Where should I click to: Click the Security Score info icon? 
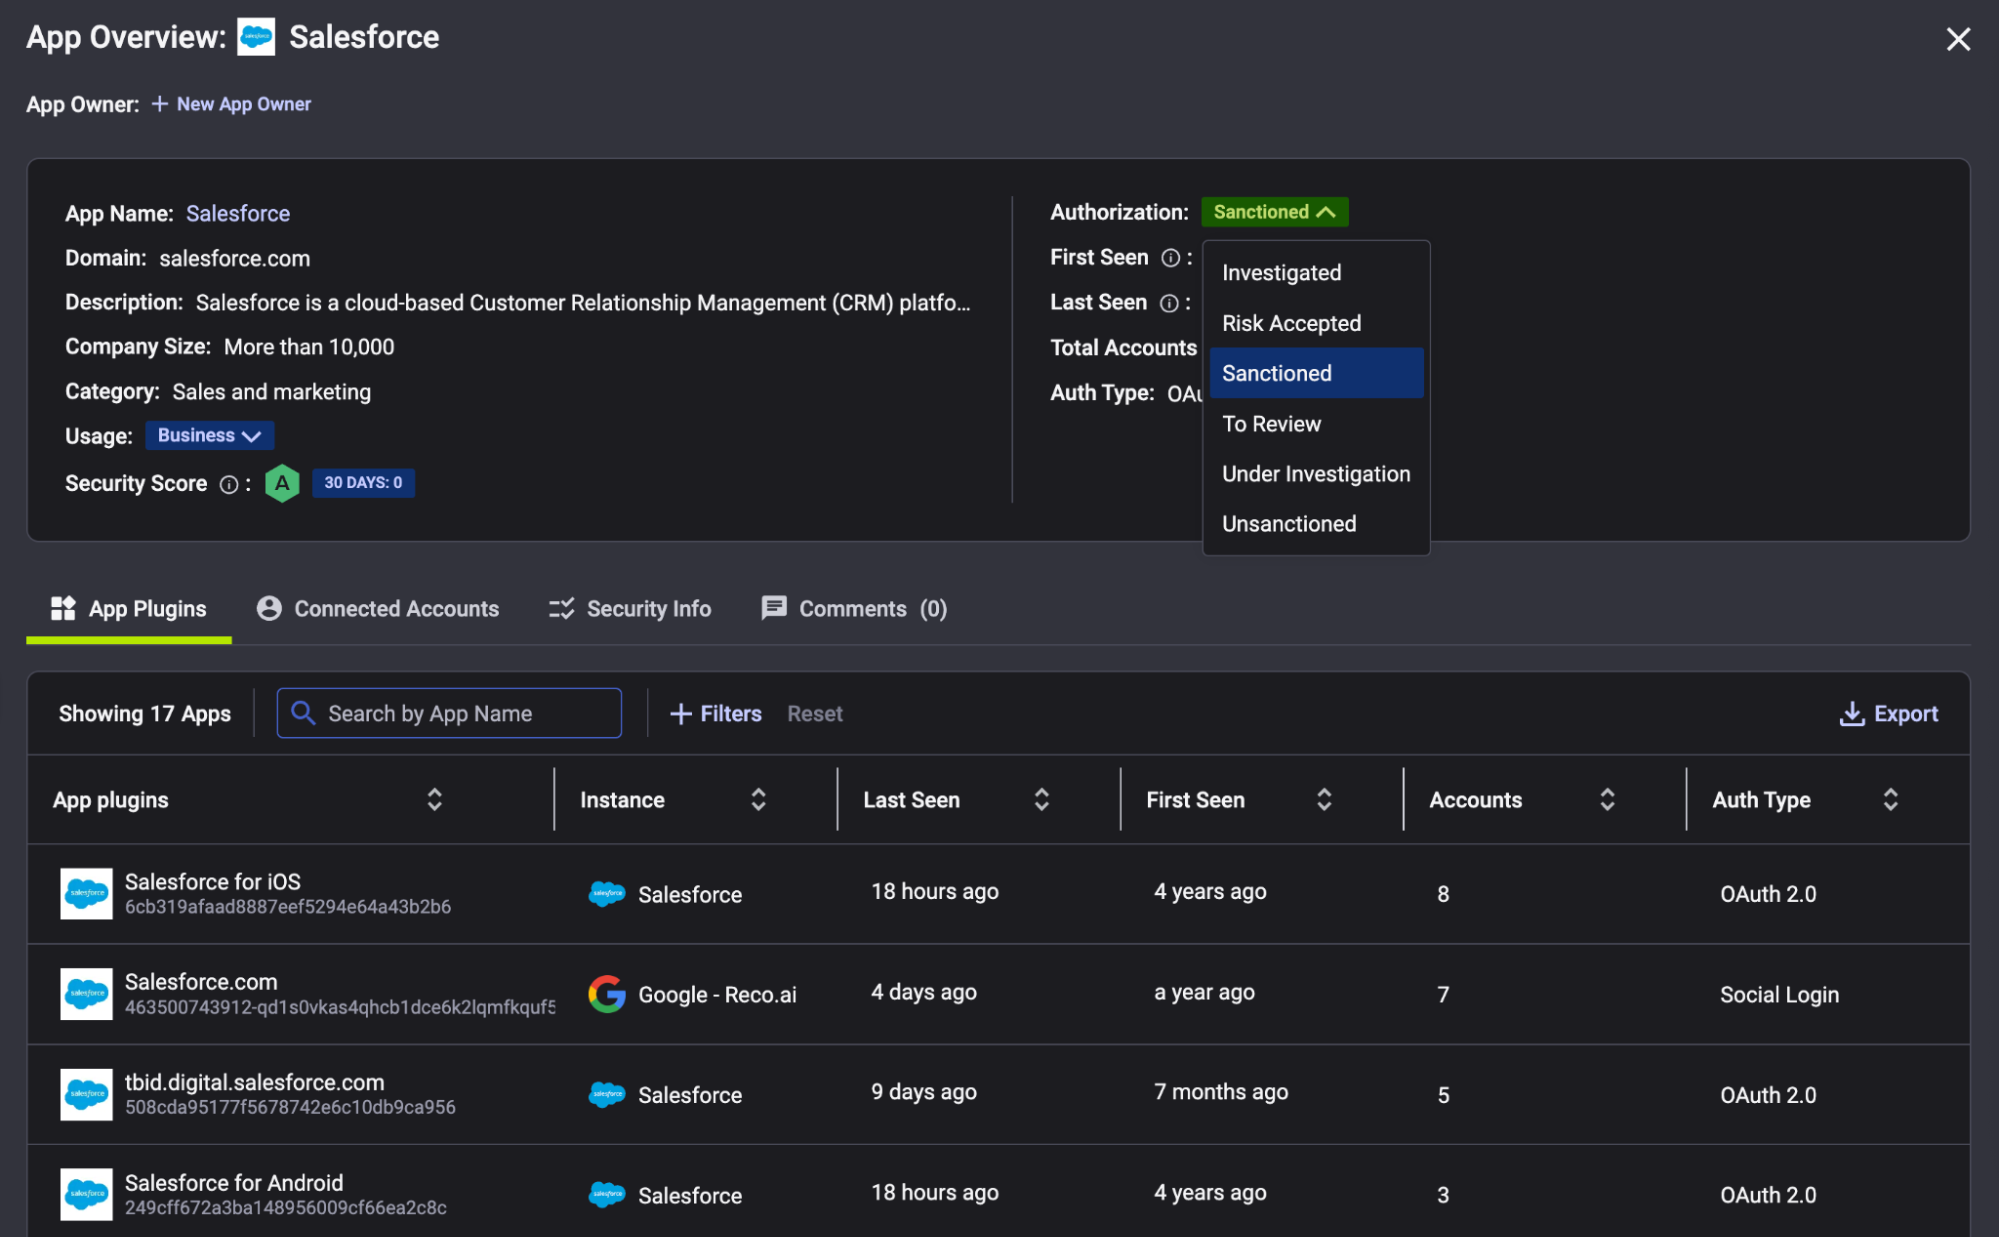(229, 484)
